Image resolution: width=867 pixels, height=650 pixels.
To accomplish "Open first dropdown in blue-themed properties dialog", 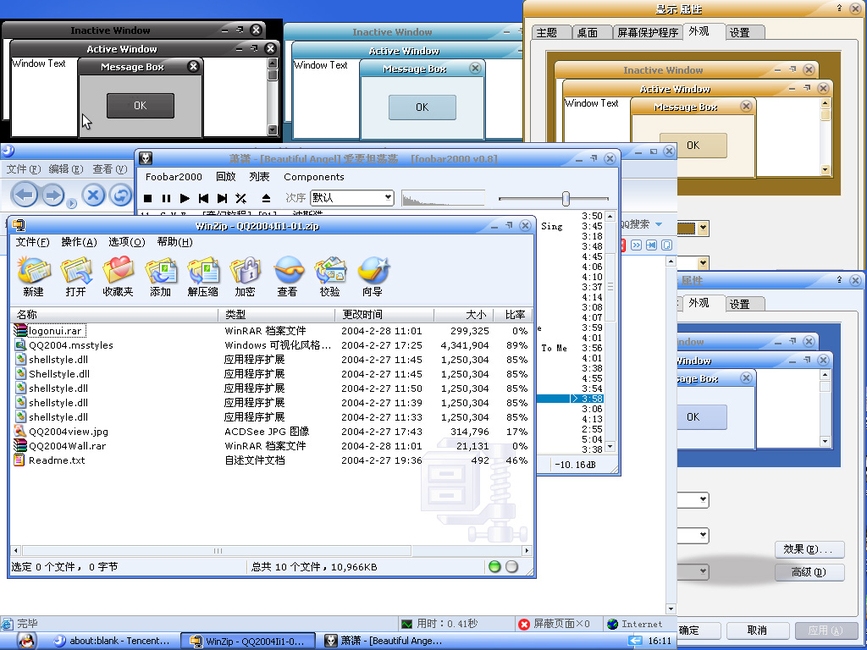I will tap(703, 500).
